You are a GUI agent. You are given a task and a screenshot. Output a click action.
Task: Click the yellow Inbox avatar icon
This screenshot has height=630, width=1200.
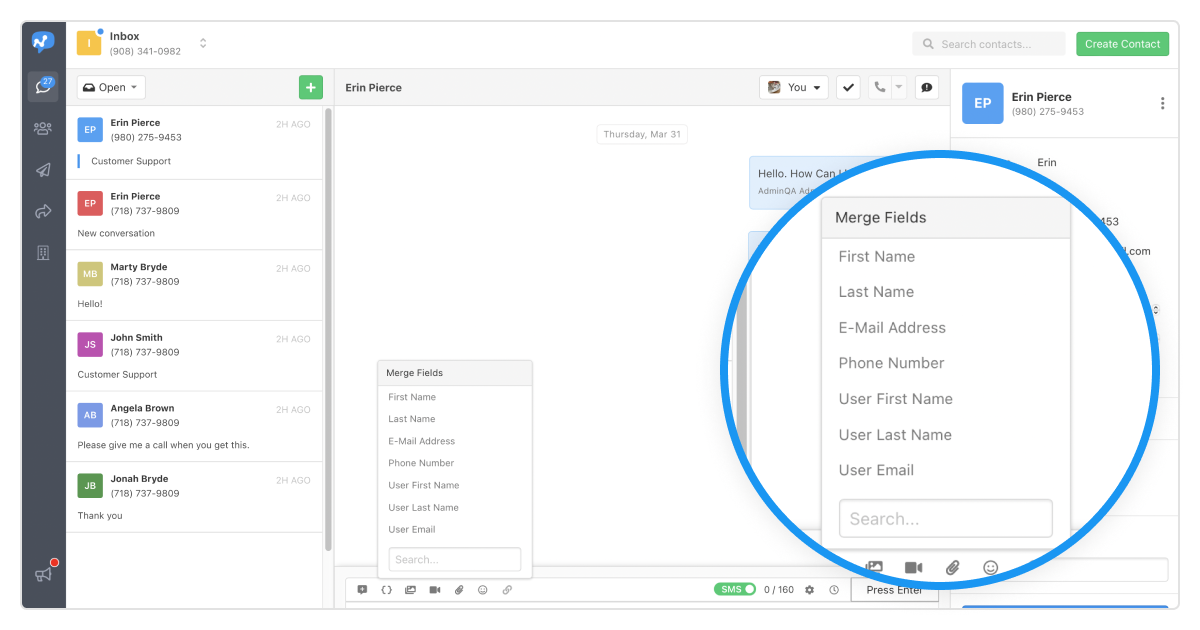[x=89, y=43]
